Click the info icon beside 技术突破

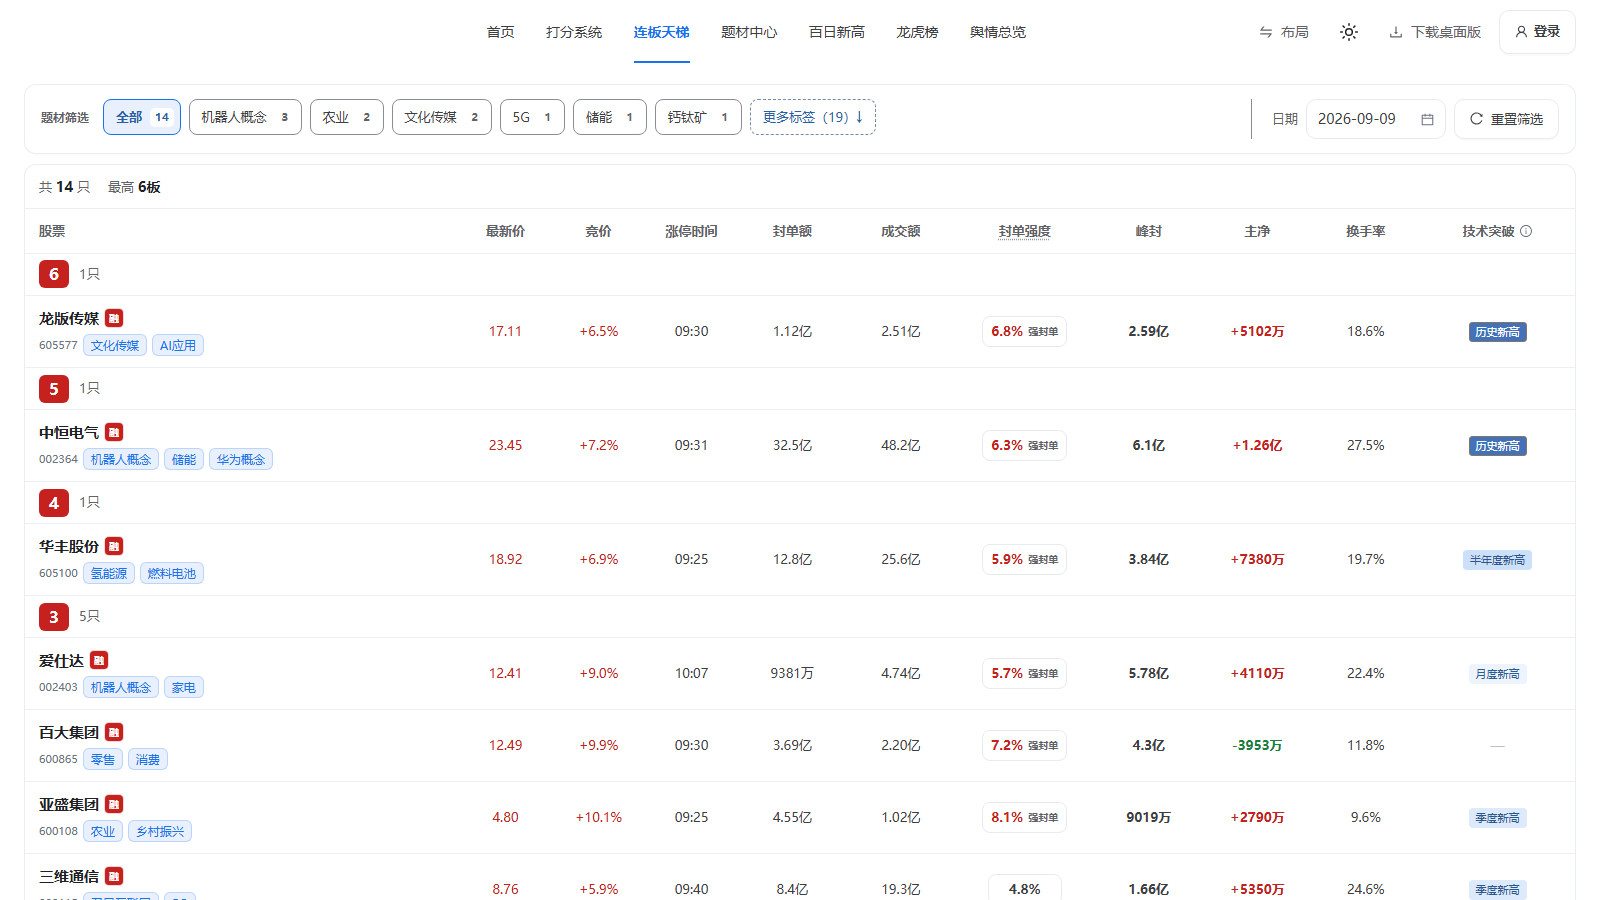point(1526,231)
